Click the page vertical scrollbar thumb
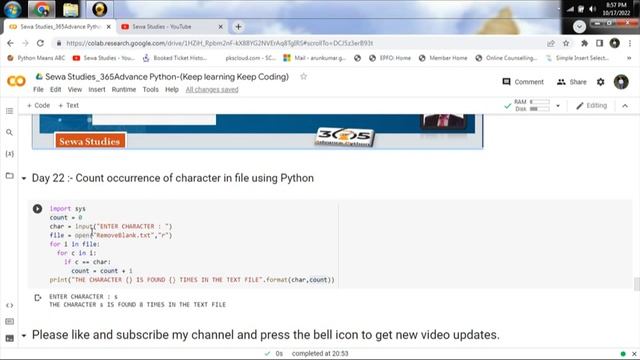 tap(636, 284)
